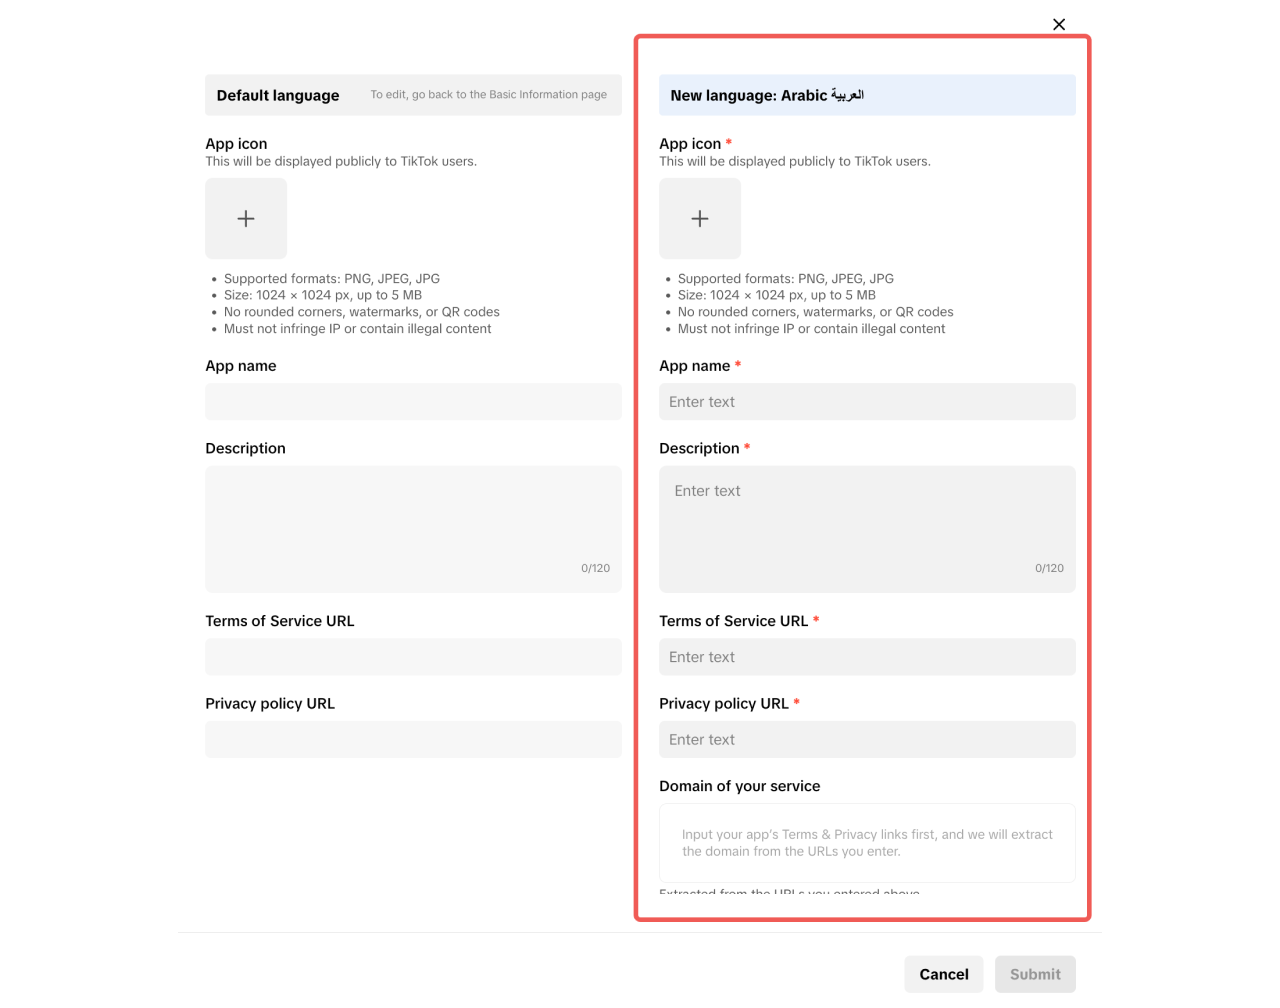Screen dimensions: 1280x1008
Task: Click the Arabic description 0/120 character counter
Action: 1049,568
